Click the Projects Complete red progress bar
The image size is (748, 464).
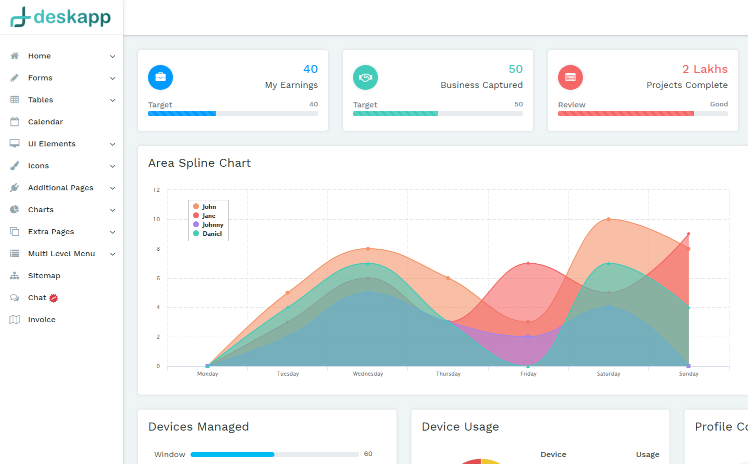click(x=643, y=113)
